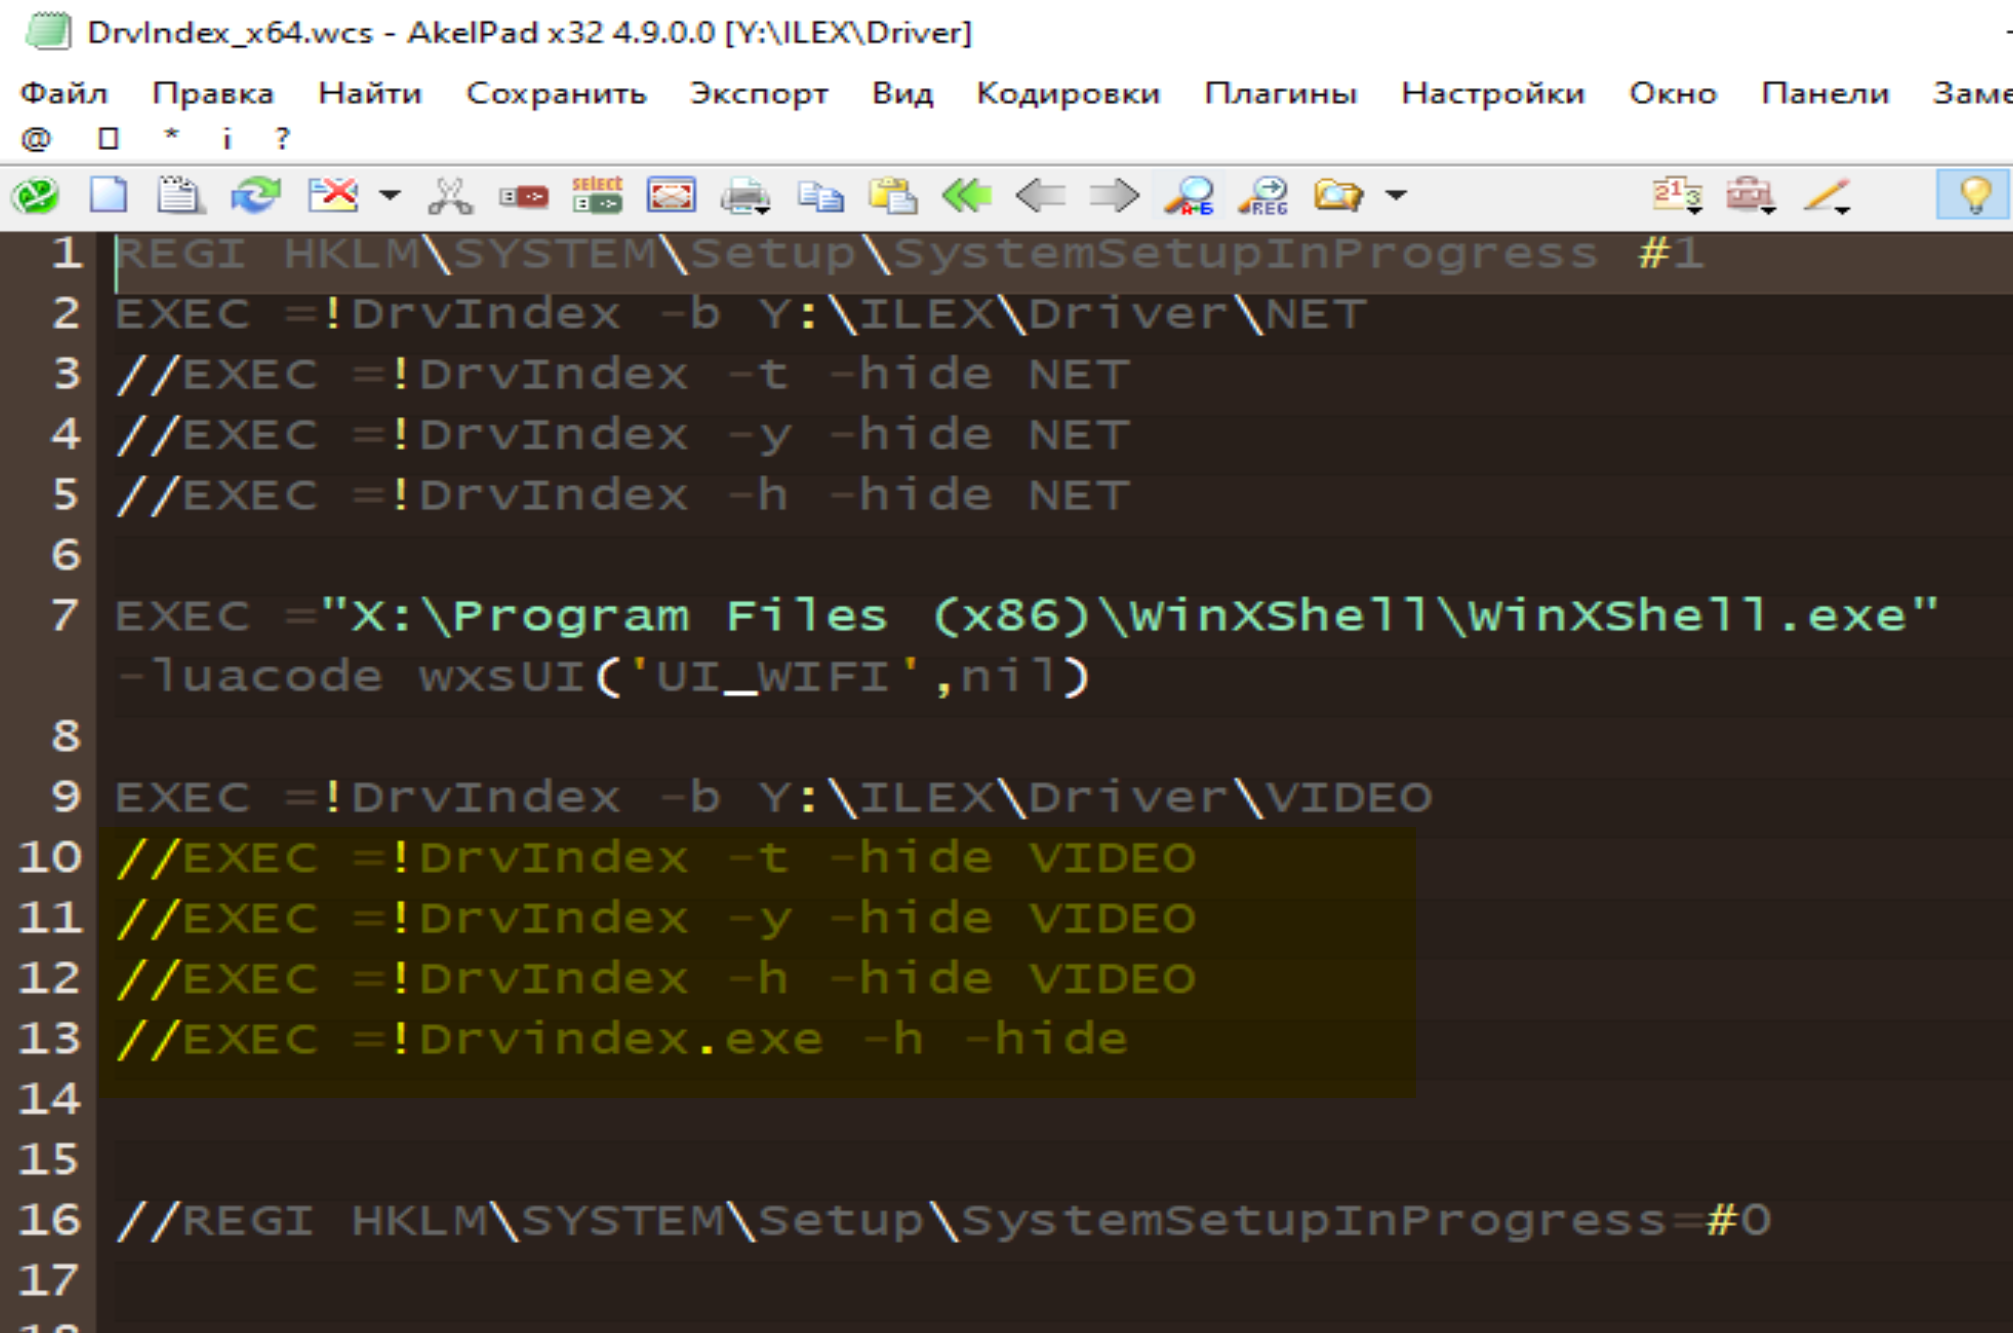Click line number 13 in gutter

49,1039
